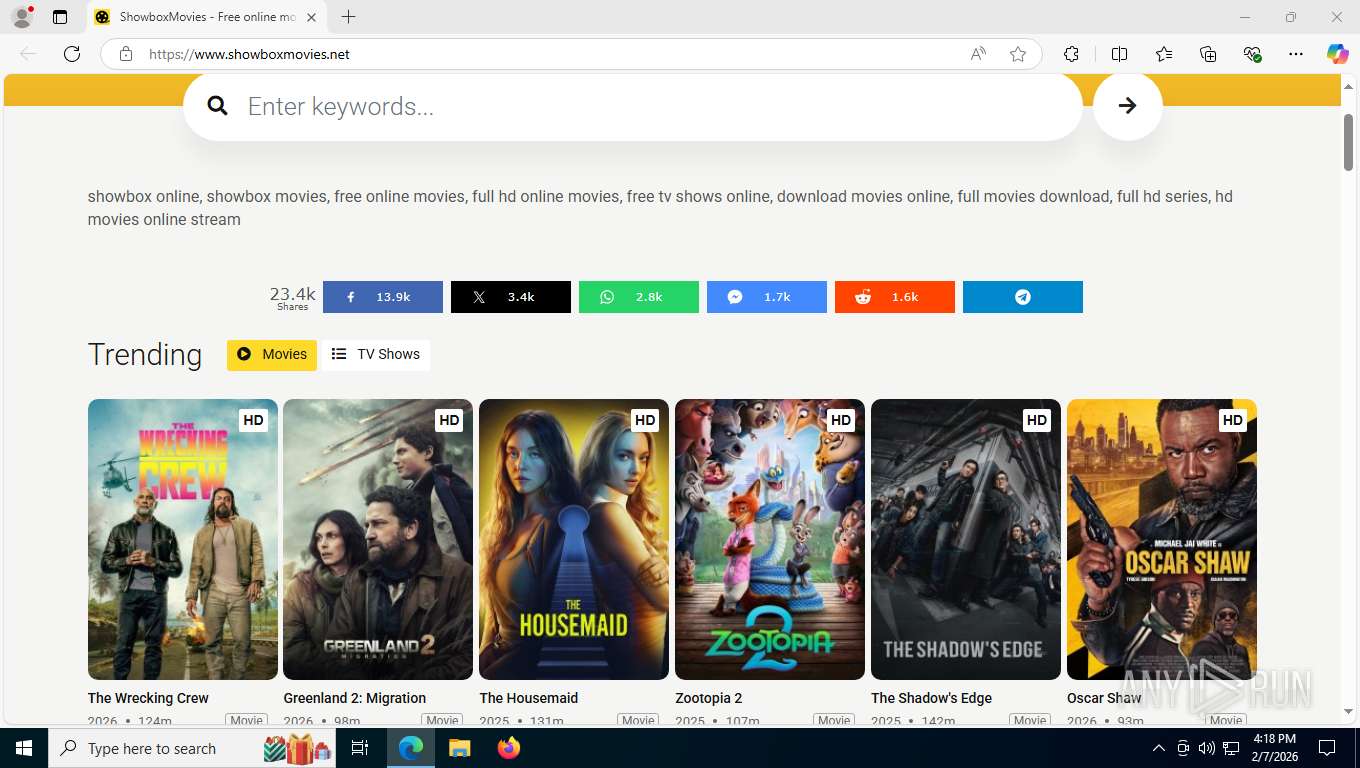Open a new browser tab

tap(348, 17)
